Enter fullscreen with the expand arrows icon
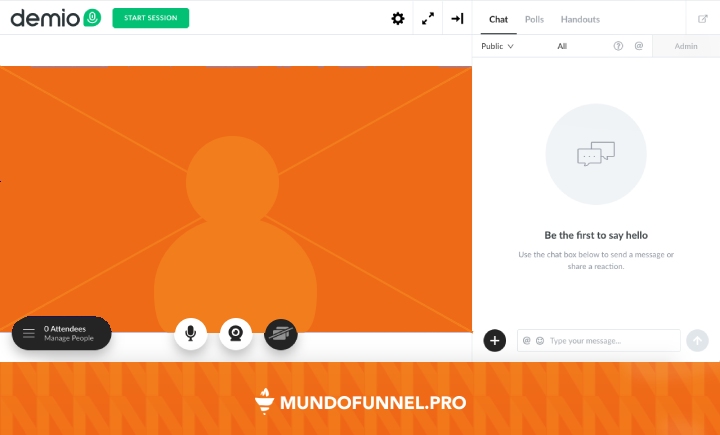Image resolution: width=720 pixels, height=435 pixels. point(428,19)
